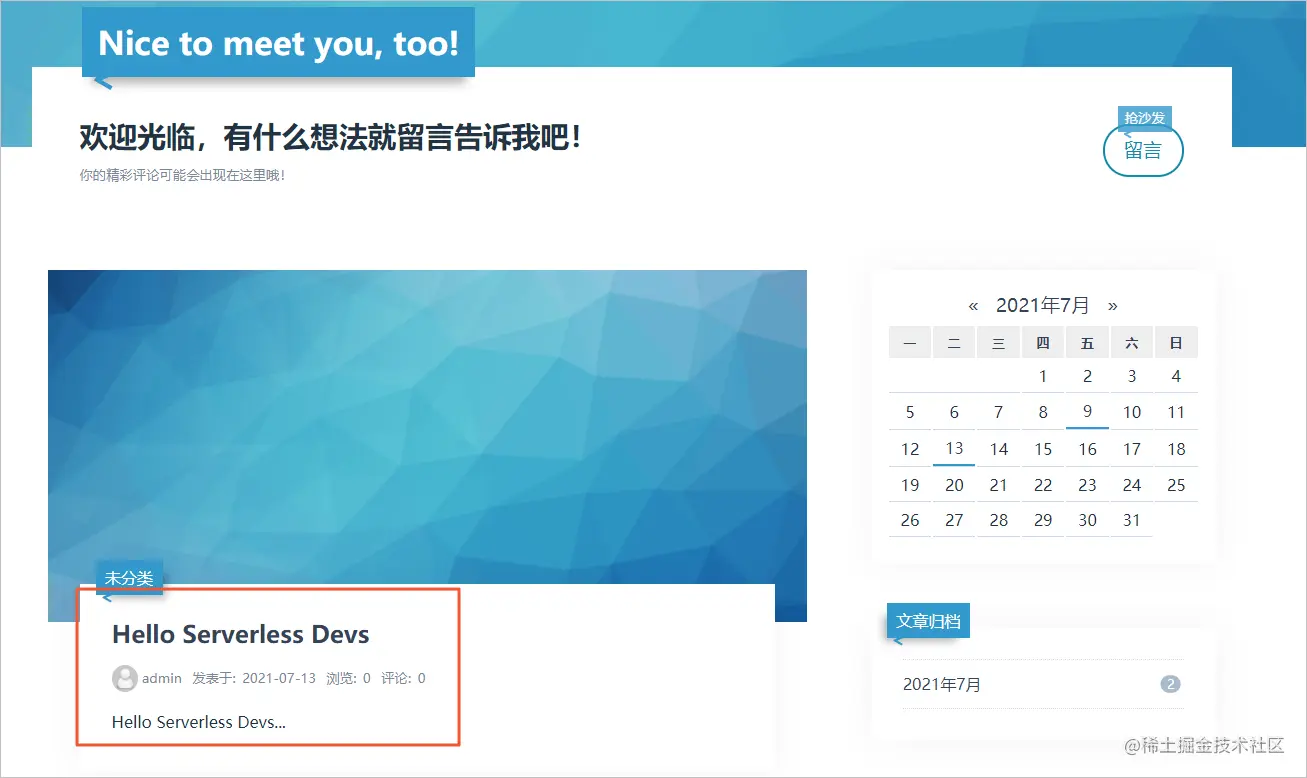This screenshot has height=778, width=1307.
Task: Click the 四 weekday header
Action: coord(1043,343)
